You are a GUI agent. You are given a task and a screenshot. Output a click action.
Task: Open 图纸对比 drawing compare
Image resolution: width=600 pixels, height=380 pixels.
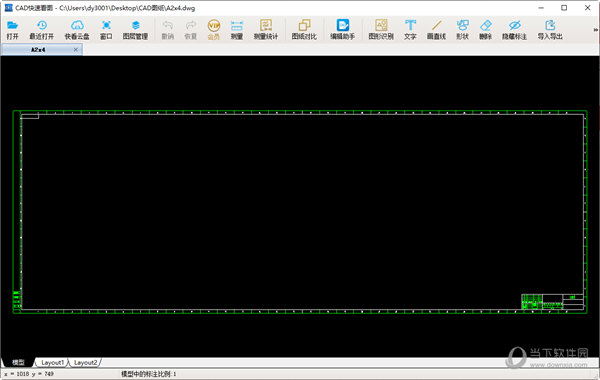(304, 30)
